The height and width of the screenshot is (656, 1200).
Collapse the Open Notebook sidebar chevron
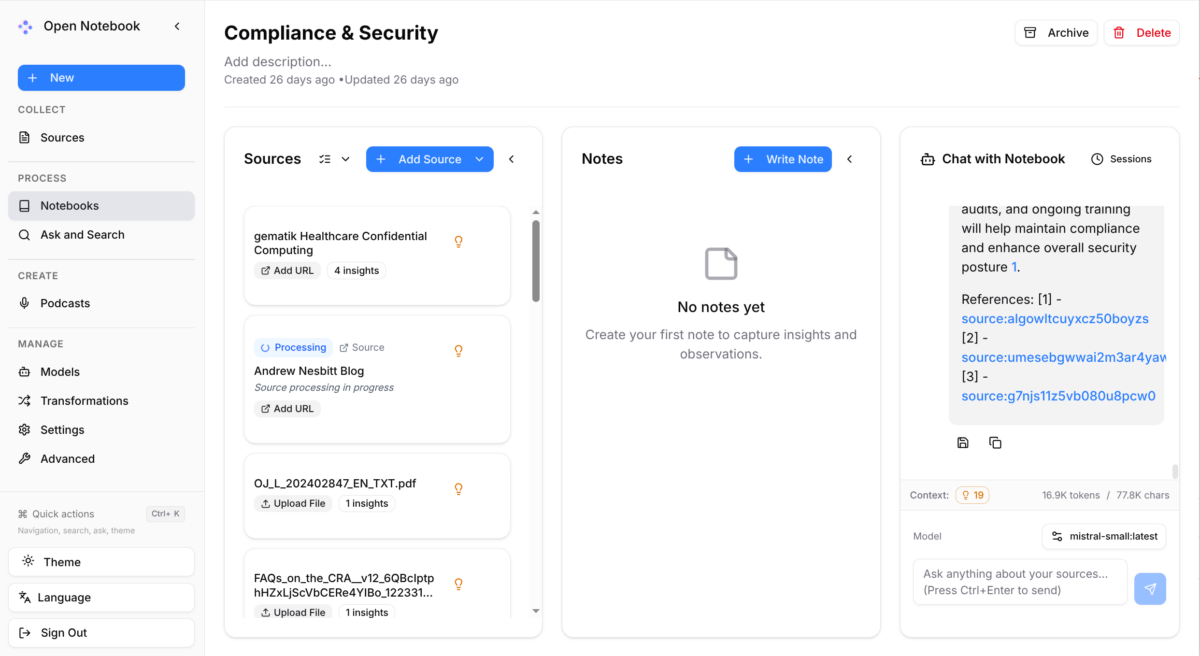point(177,26)
